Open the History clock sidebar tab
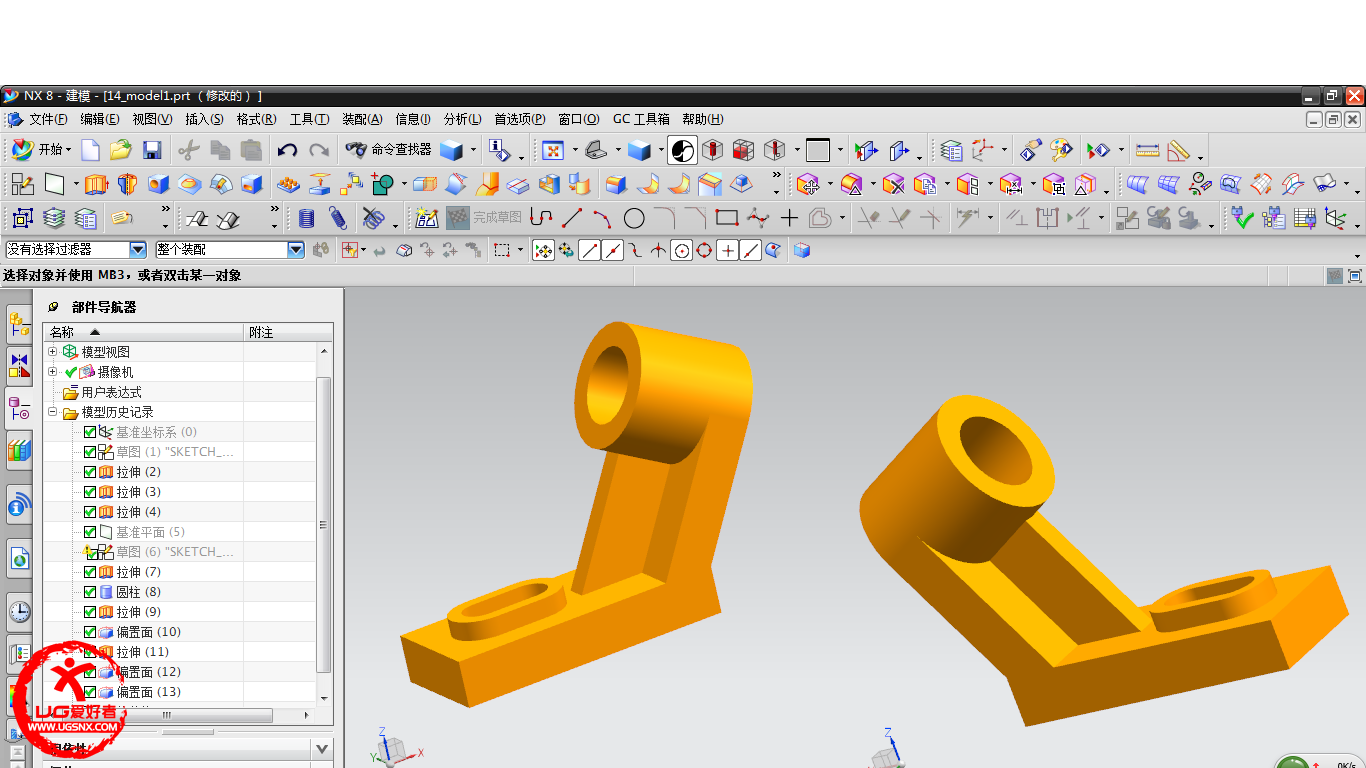Image resolution: width=1366 pixels, height=768 pixels. coord(19,611)
